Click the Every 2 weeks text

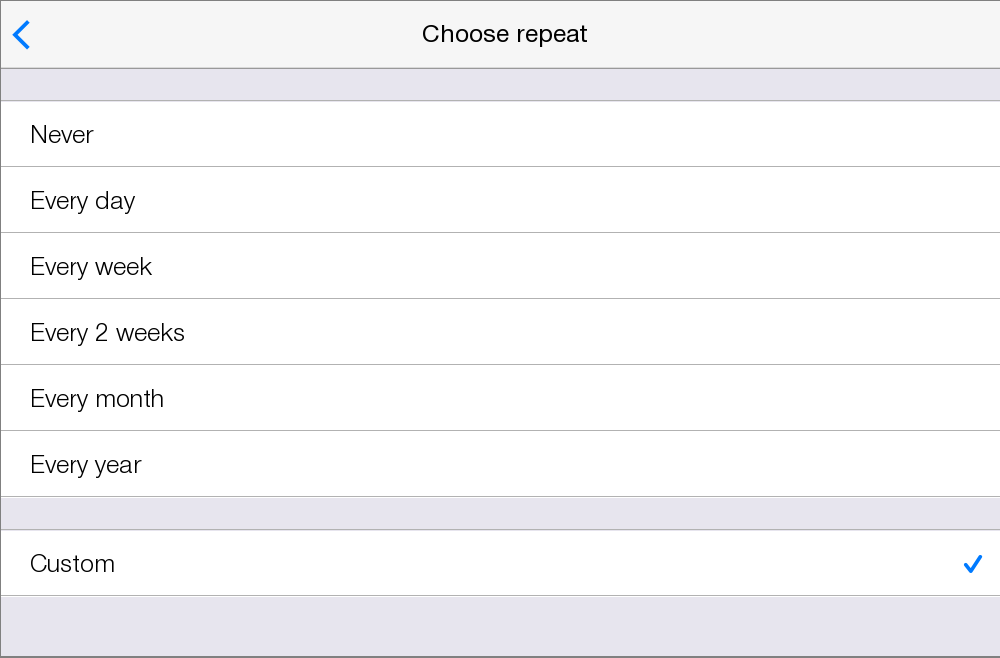(x=107, y=333)
